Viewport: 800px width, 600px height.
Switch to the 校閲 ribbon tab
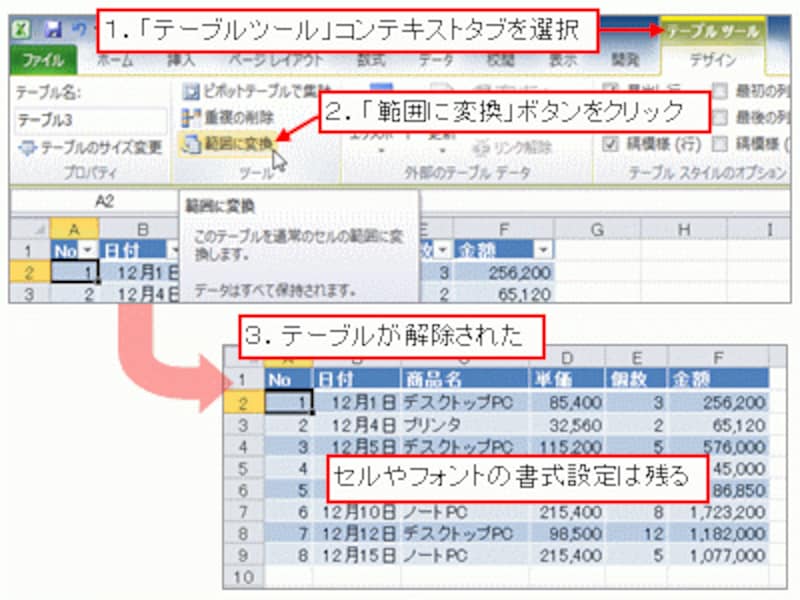click(x=500, y=61)
